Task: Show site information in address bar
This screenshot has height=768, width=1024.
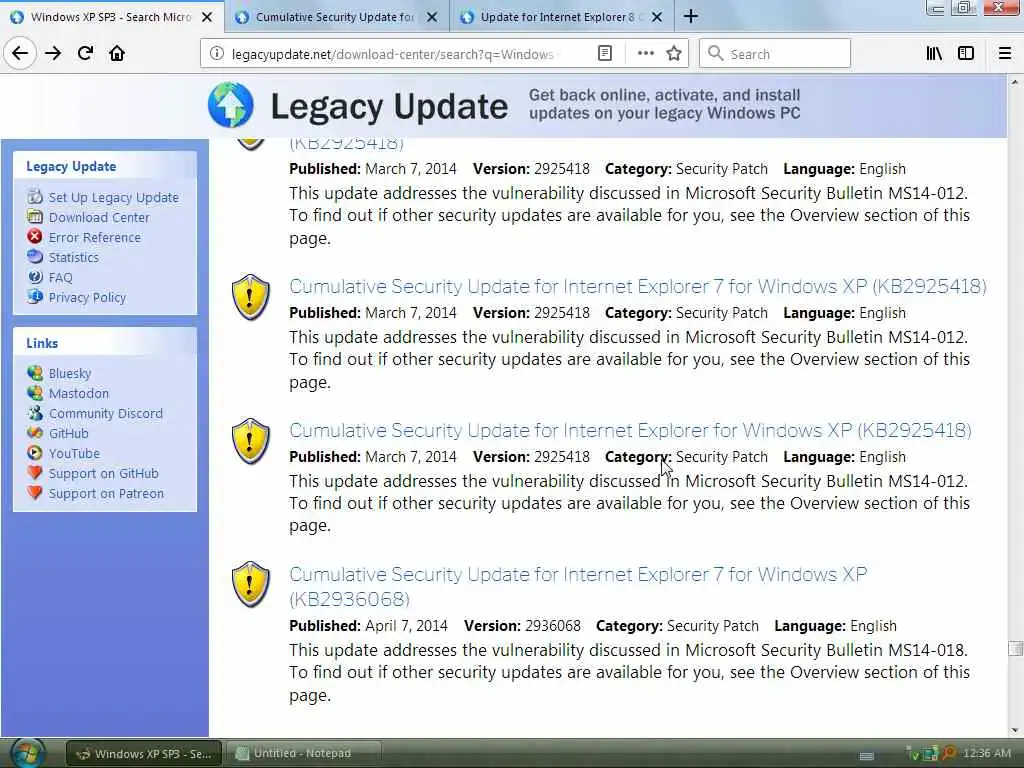Action: click(216, 54)
